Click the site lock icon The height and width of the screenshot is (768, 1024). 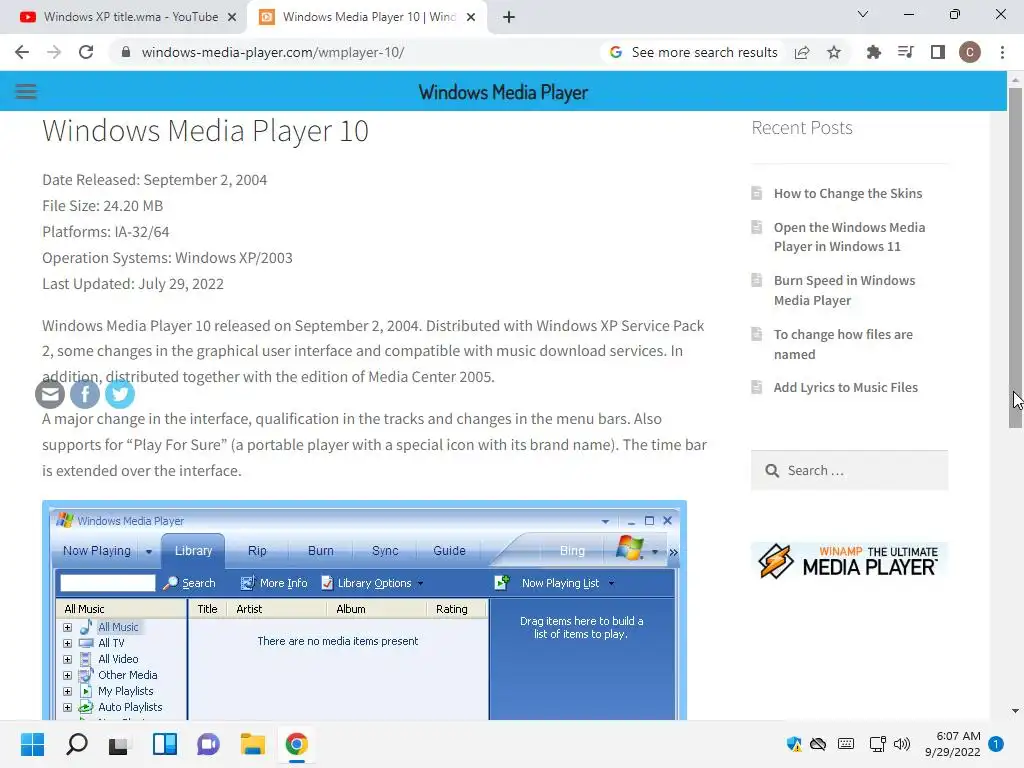click(x=126, y=52)
